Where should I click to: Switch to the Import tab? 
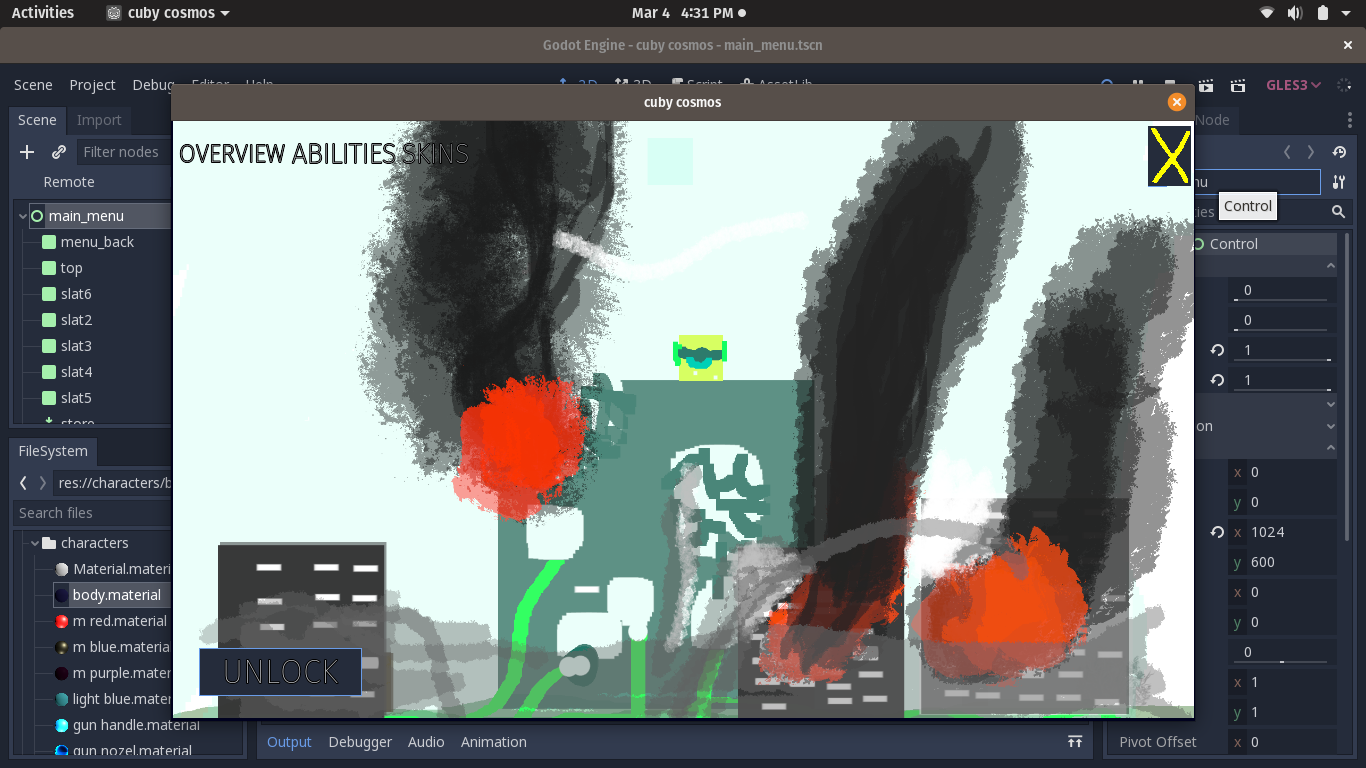(x=99, y=120)
